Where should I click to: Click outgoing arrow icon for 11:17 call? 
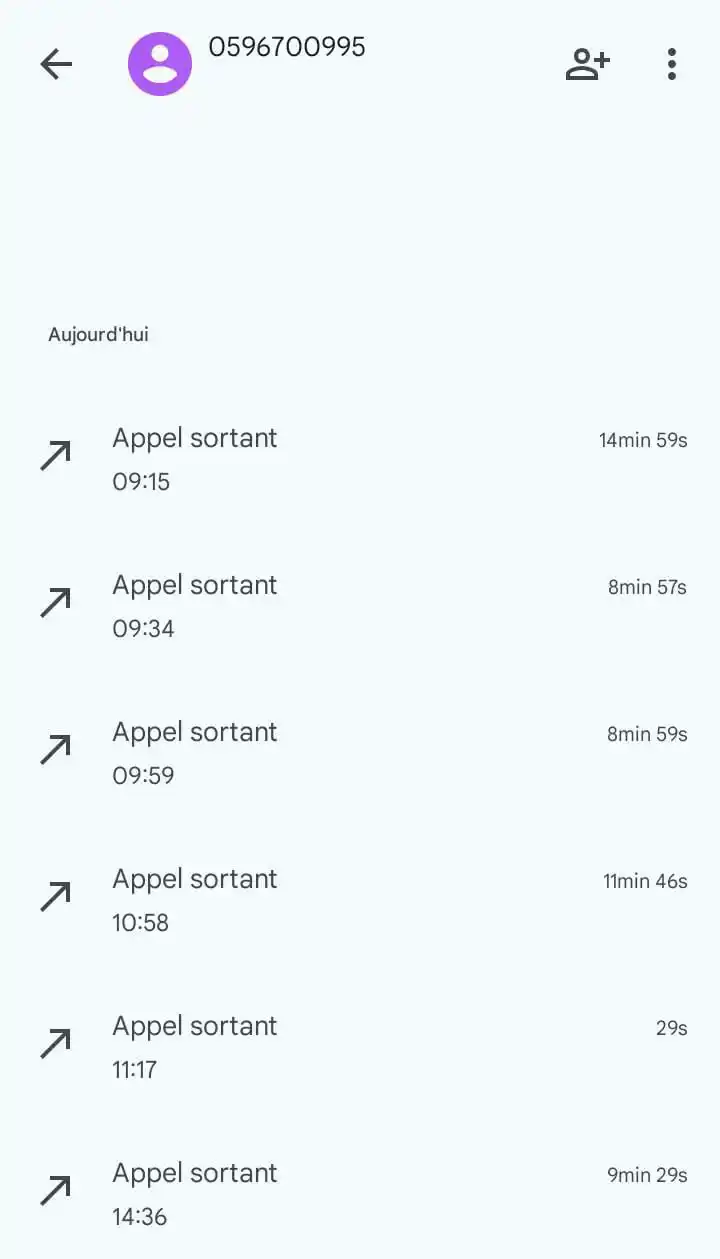tap(56, 1043)
